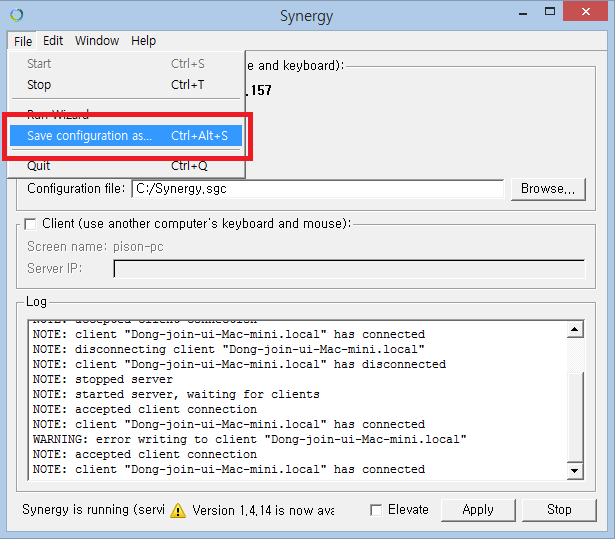Click the Stop button at bottom right
Screen dimensions: 615x539
559,510
